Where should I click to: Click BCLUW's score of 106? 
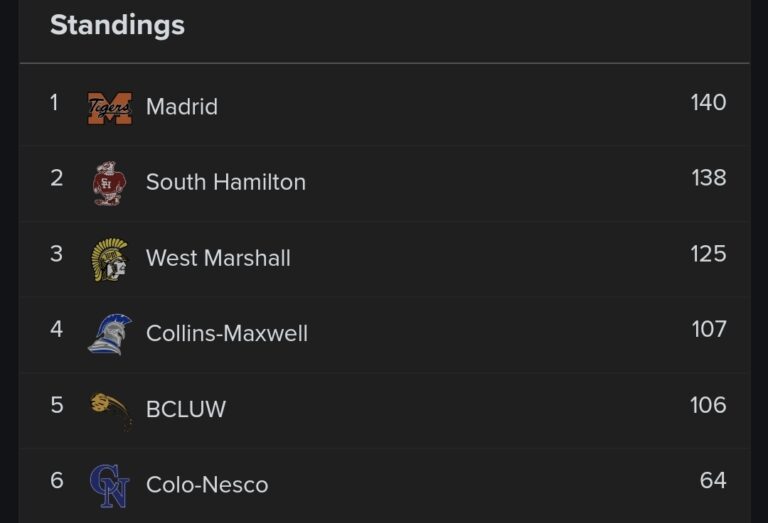point(708,405)
